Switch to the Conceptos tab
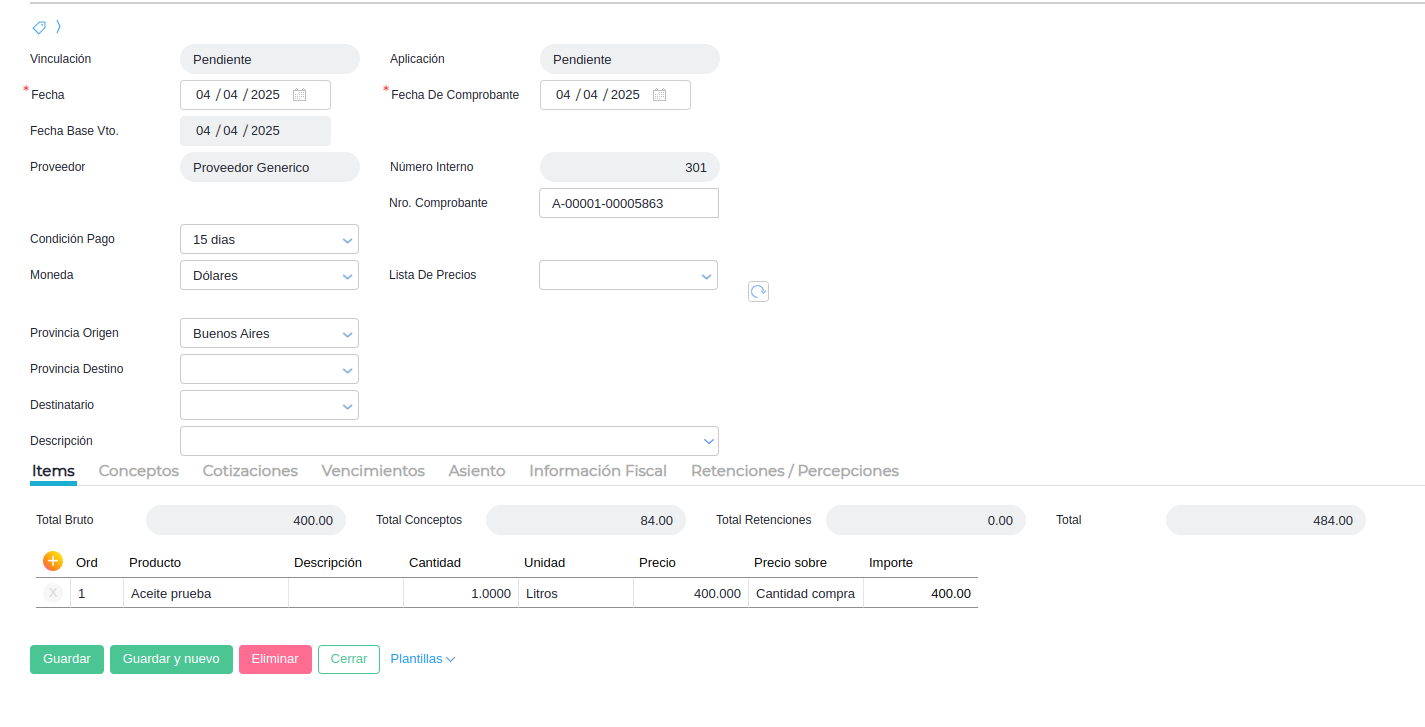This screenshot has width=1425, height=727. 139,471
